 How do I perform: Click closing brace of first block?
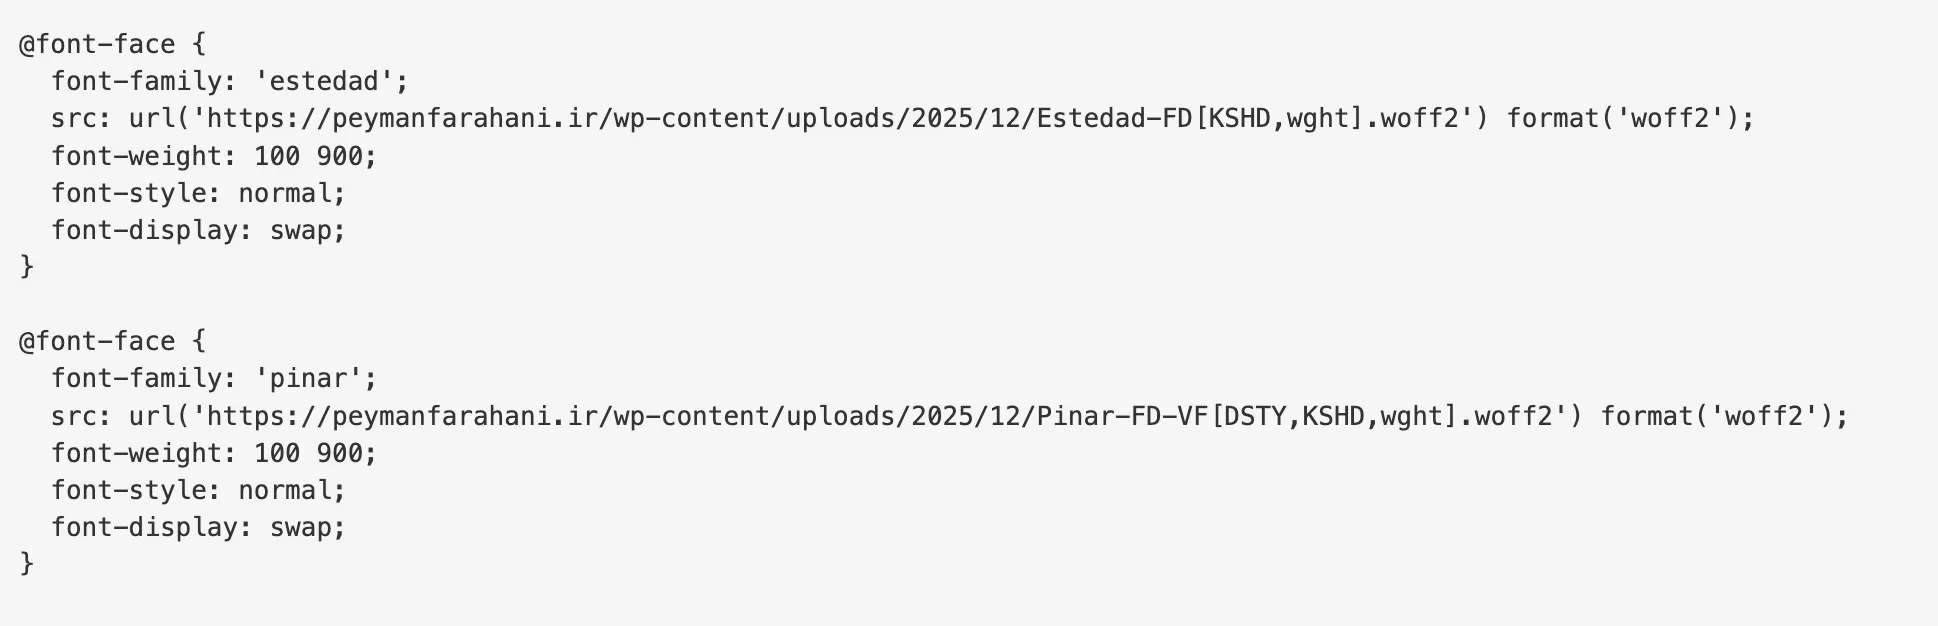tap(27, 267)
